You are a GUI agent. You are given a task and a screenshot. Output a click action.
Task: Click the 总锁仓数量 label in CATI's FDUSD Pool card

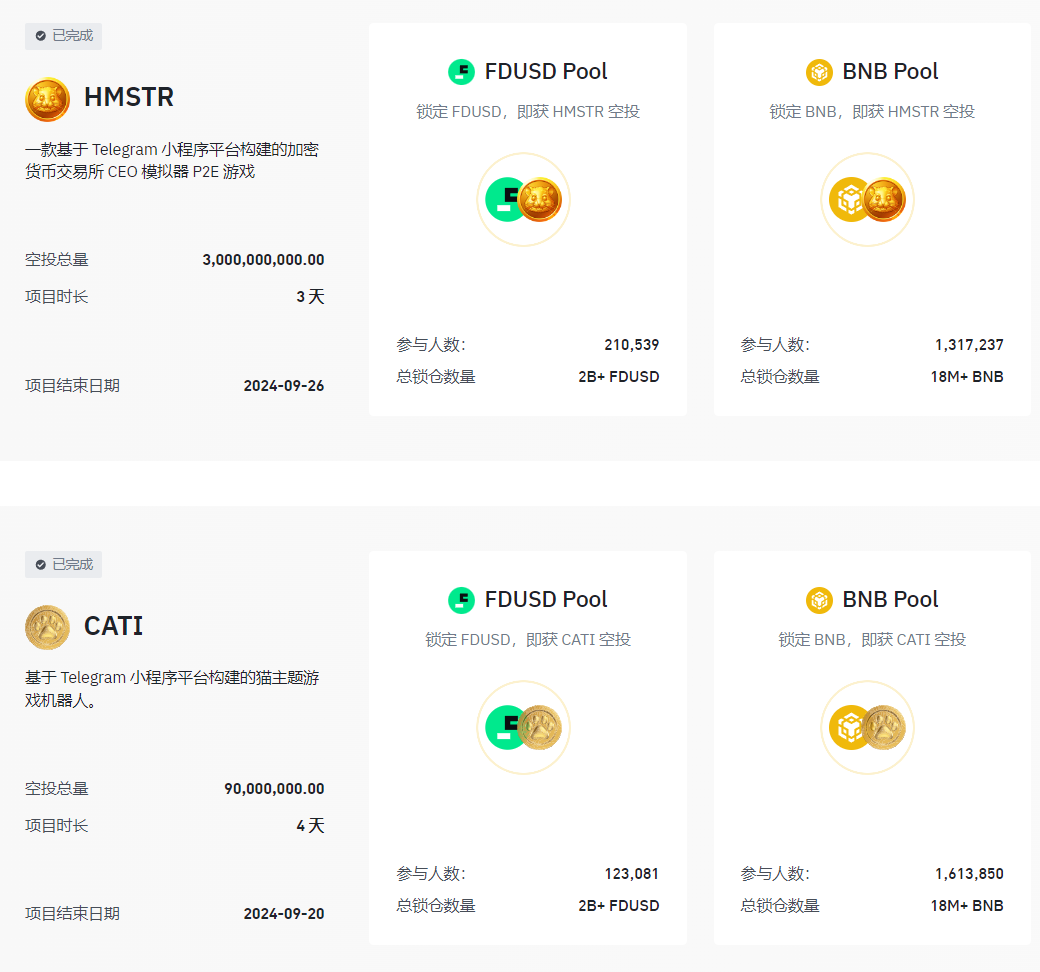coord(436,906)
